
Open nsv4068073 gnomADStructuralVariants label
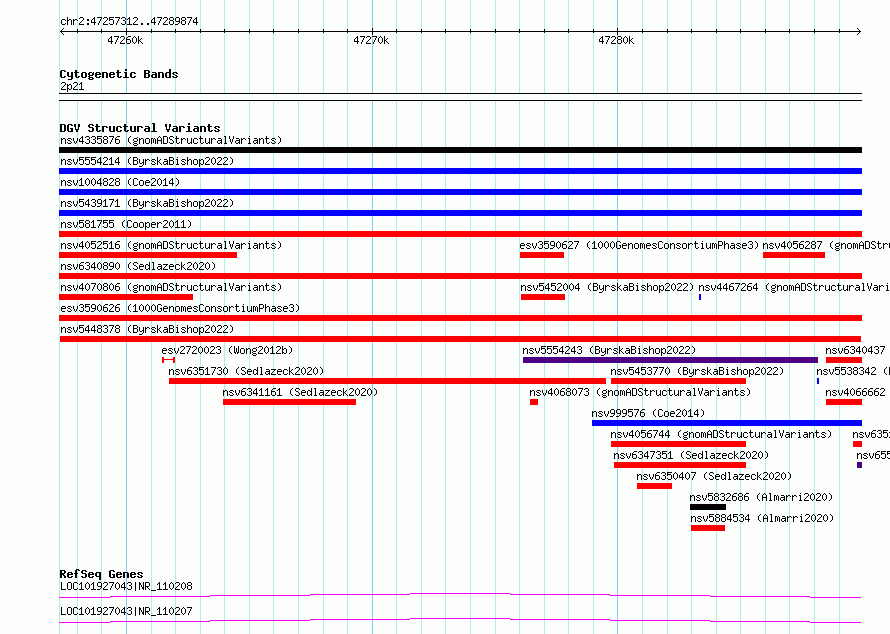[x=640, y=392]
